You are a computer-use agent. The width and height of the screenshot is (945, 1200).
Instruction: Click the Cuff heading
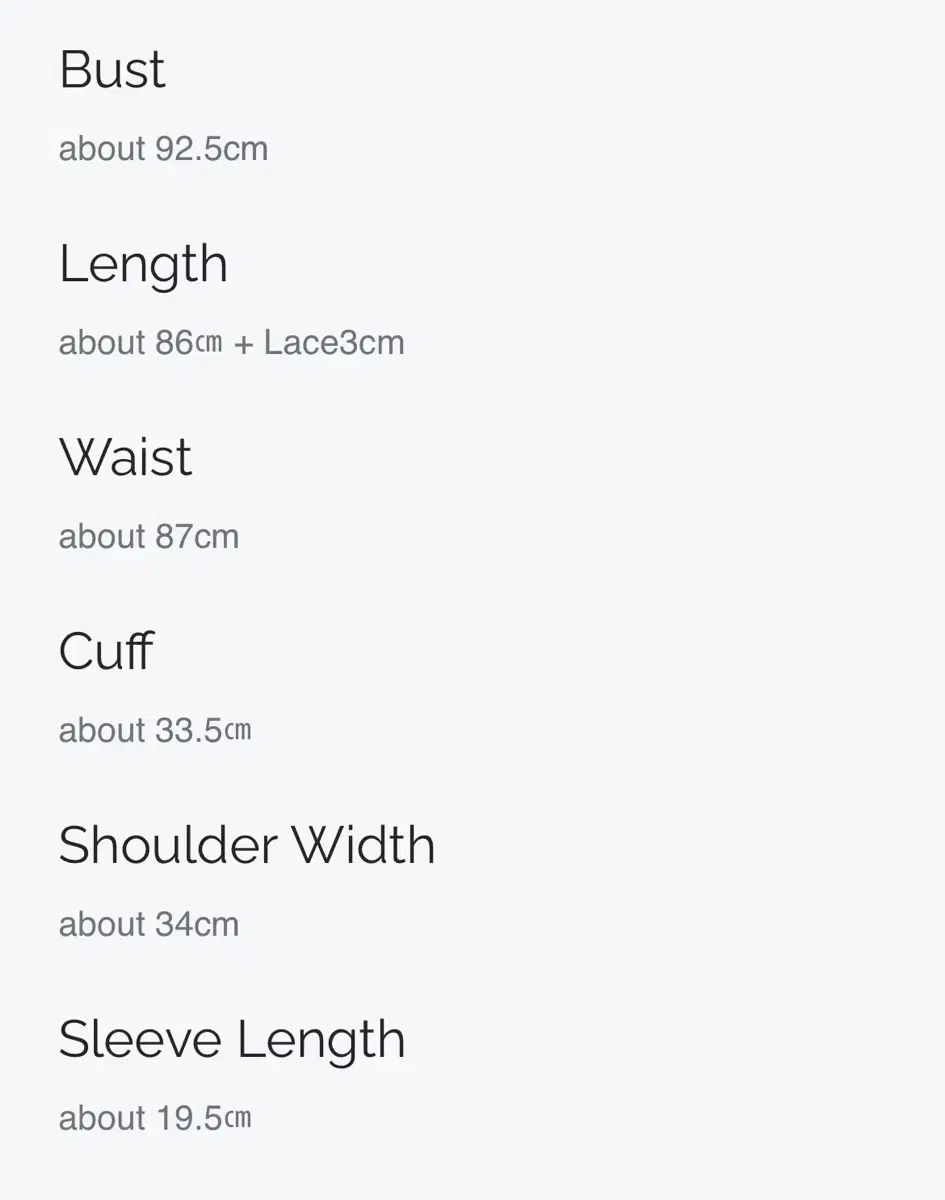(x=106, y=652)
